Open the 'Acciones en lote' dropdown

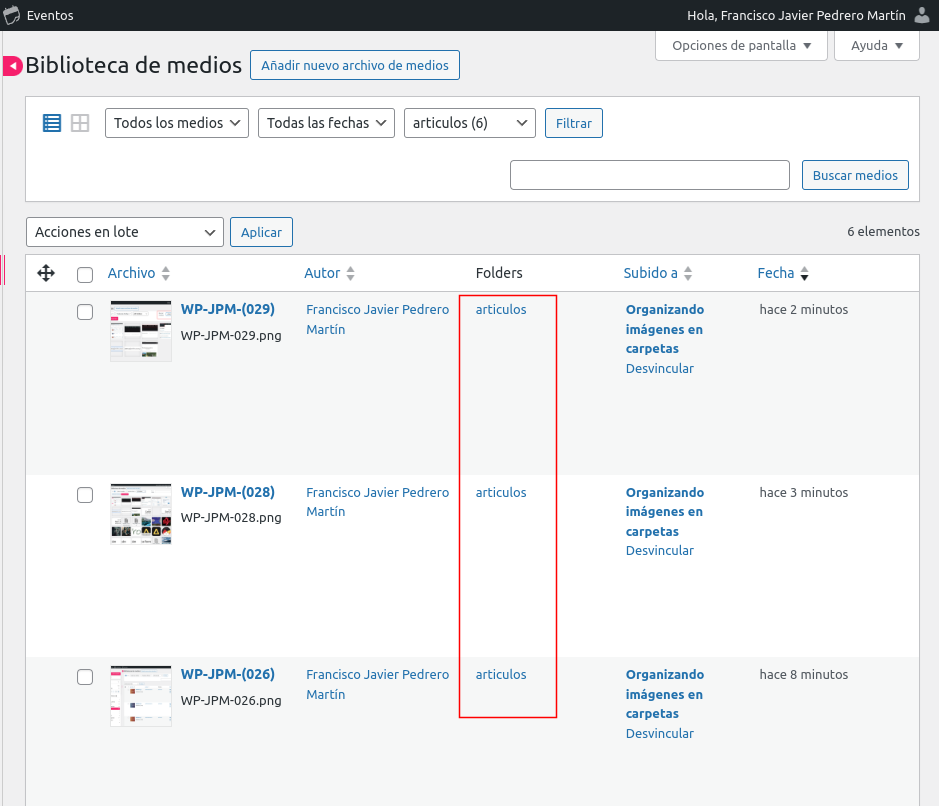point(125,232)
